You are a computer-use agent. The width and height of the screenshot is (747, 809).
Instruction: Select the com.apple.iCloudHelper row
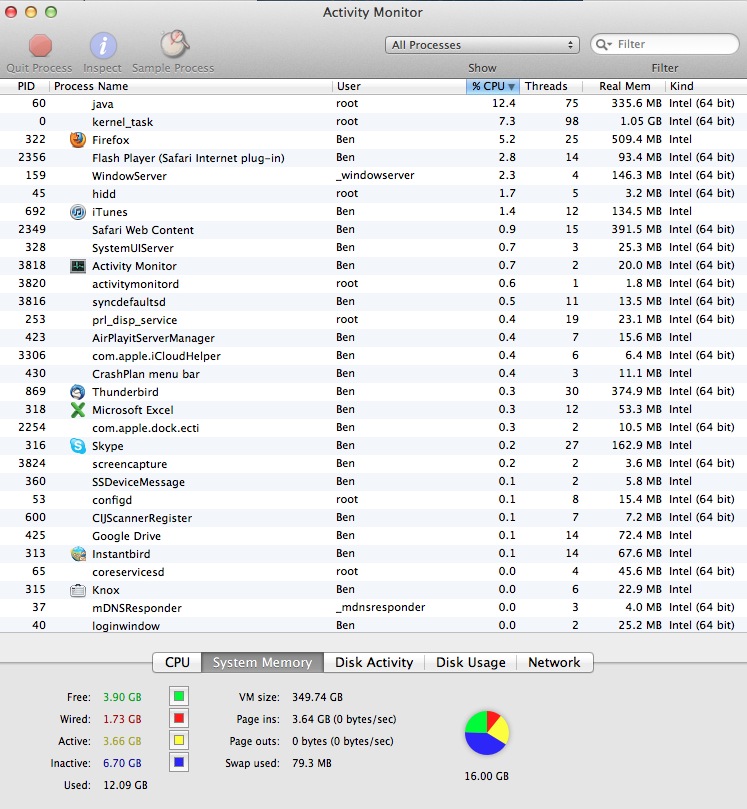[x=374, y=355]
